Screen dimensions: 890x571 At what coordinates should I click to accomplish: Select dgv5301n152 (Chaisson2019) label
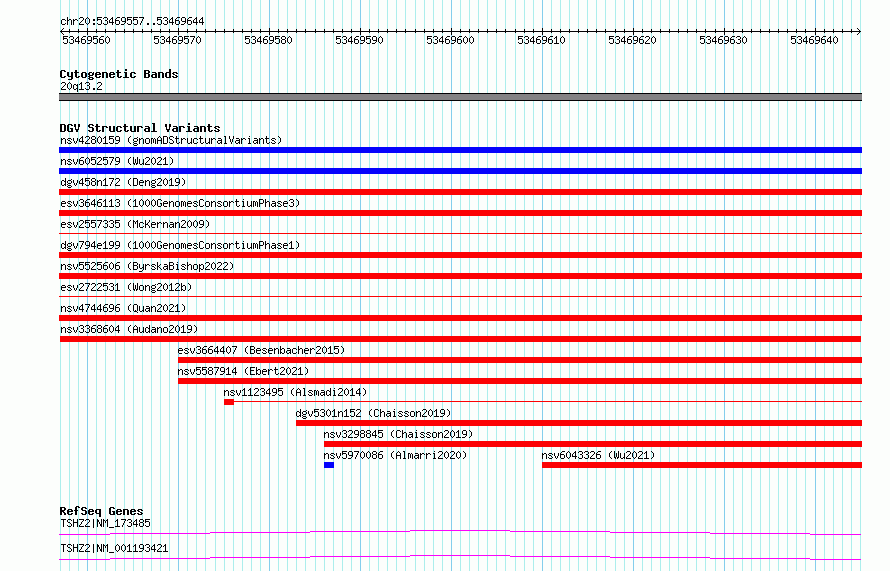point(373,413)
